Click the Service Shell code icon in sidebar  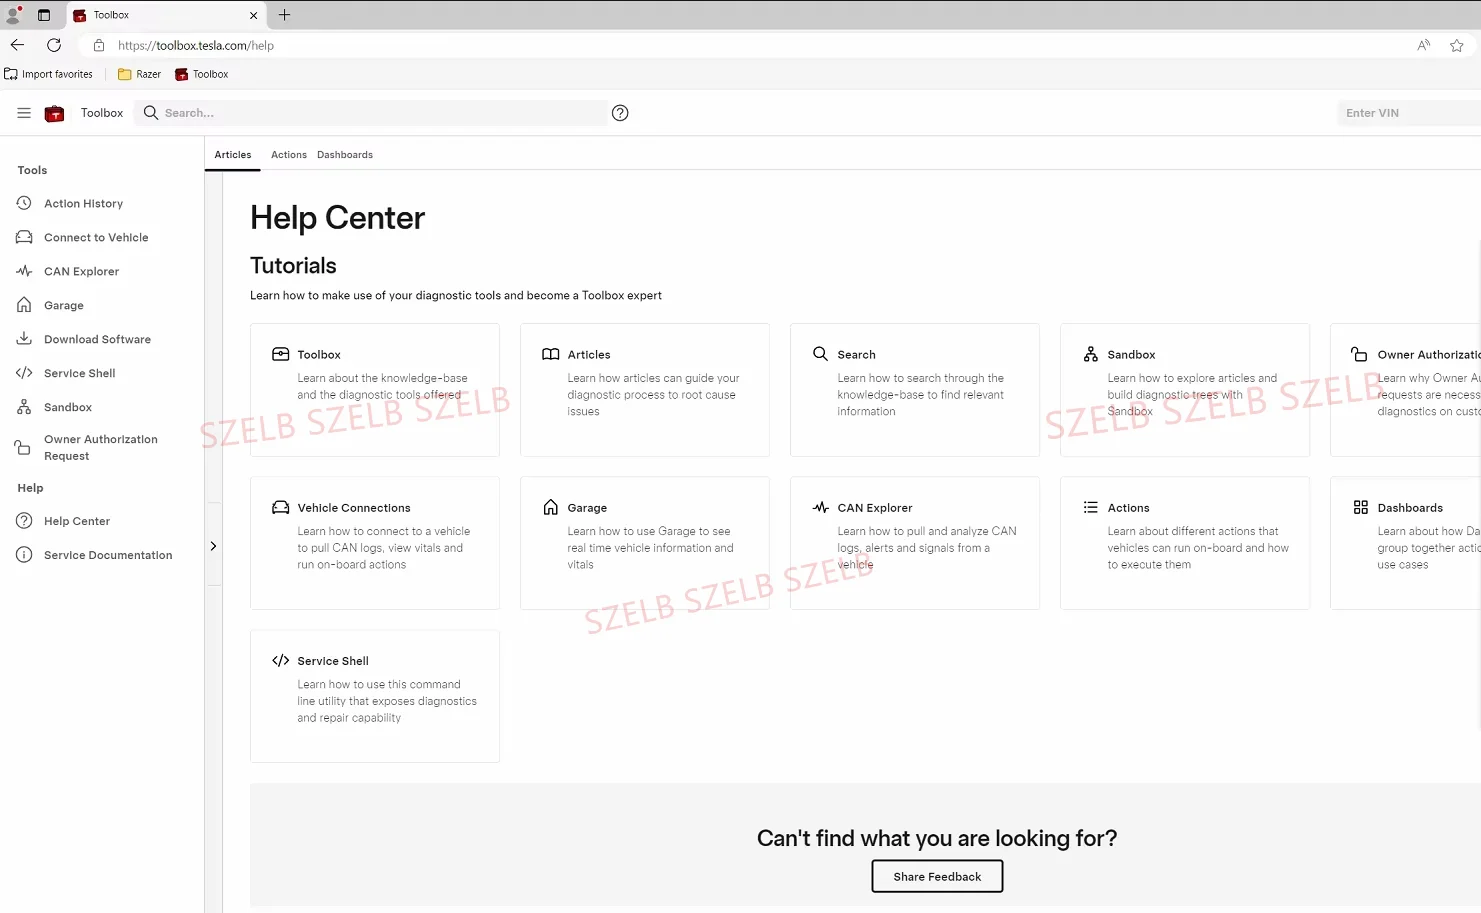pos(24,373)
